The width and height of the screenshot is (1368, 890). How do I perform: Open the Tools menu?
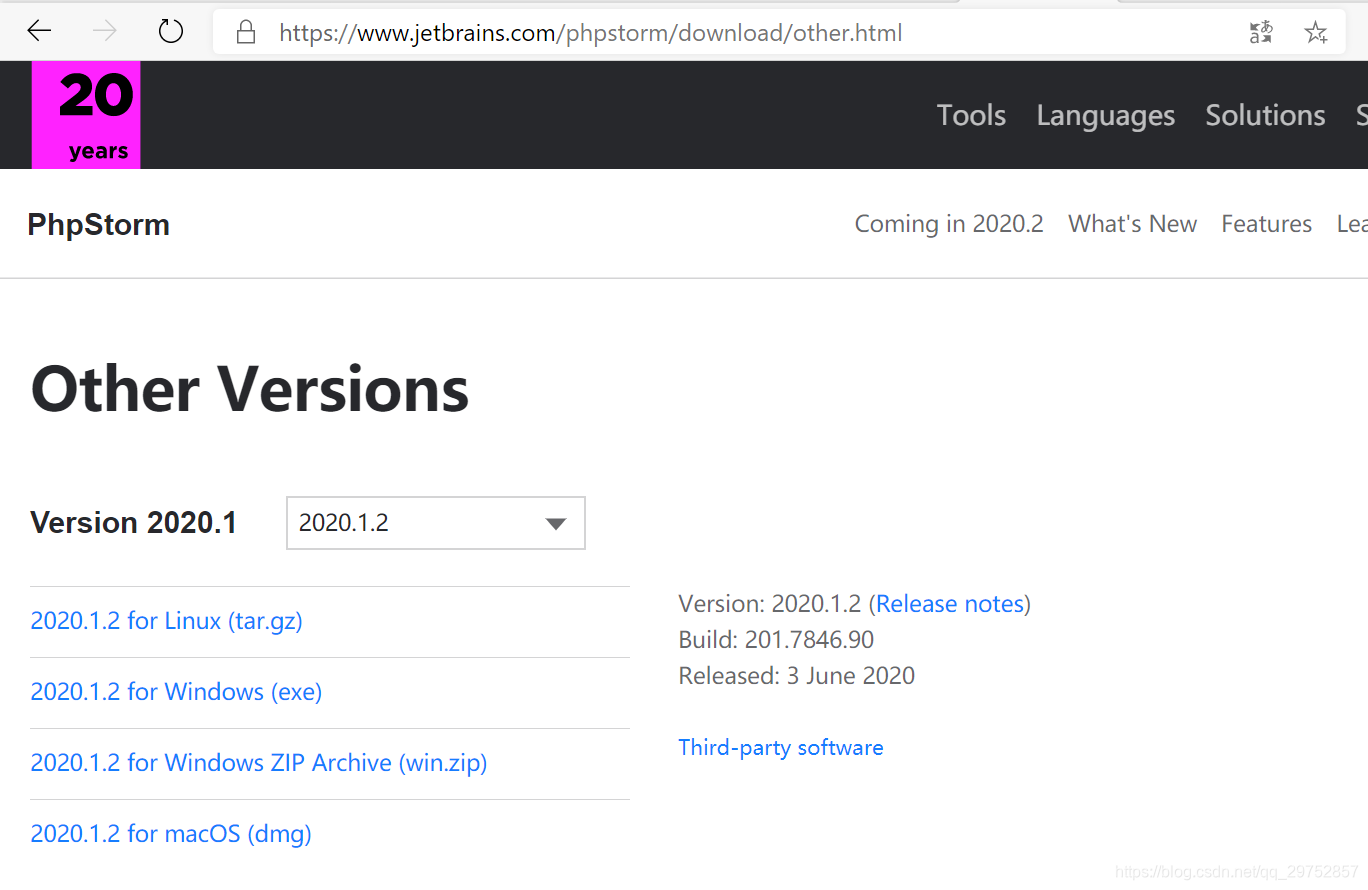(971, 115)
